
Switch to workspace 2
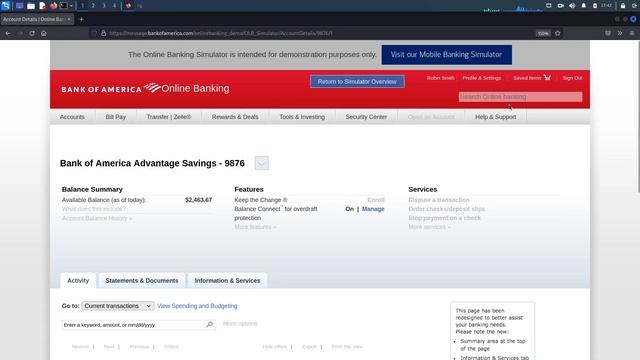click(93, 6)
